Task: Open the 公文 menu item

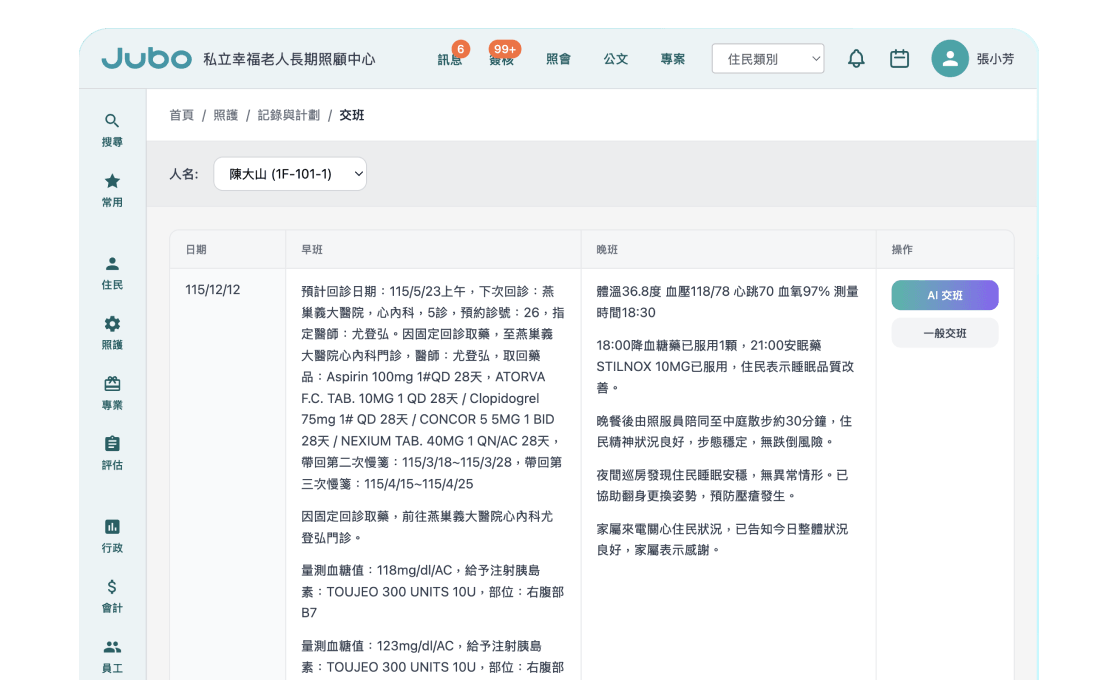Action: tap(616, 59)
